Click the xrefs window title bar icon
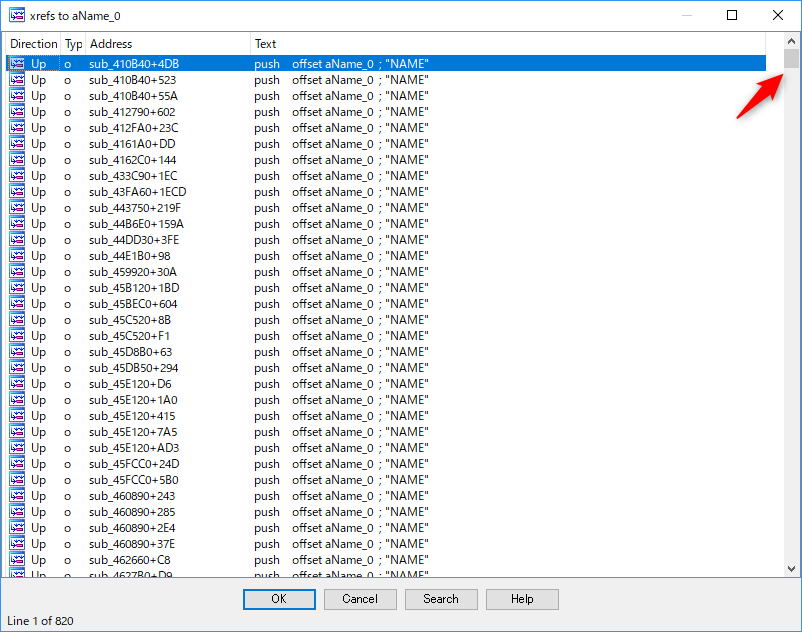The image size is (802, 632). tap(16, 15)
